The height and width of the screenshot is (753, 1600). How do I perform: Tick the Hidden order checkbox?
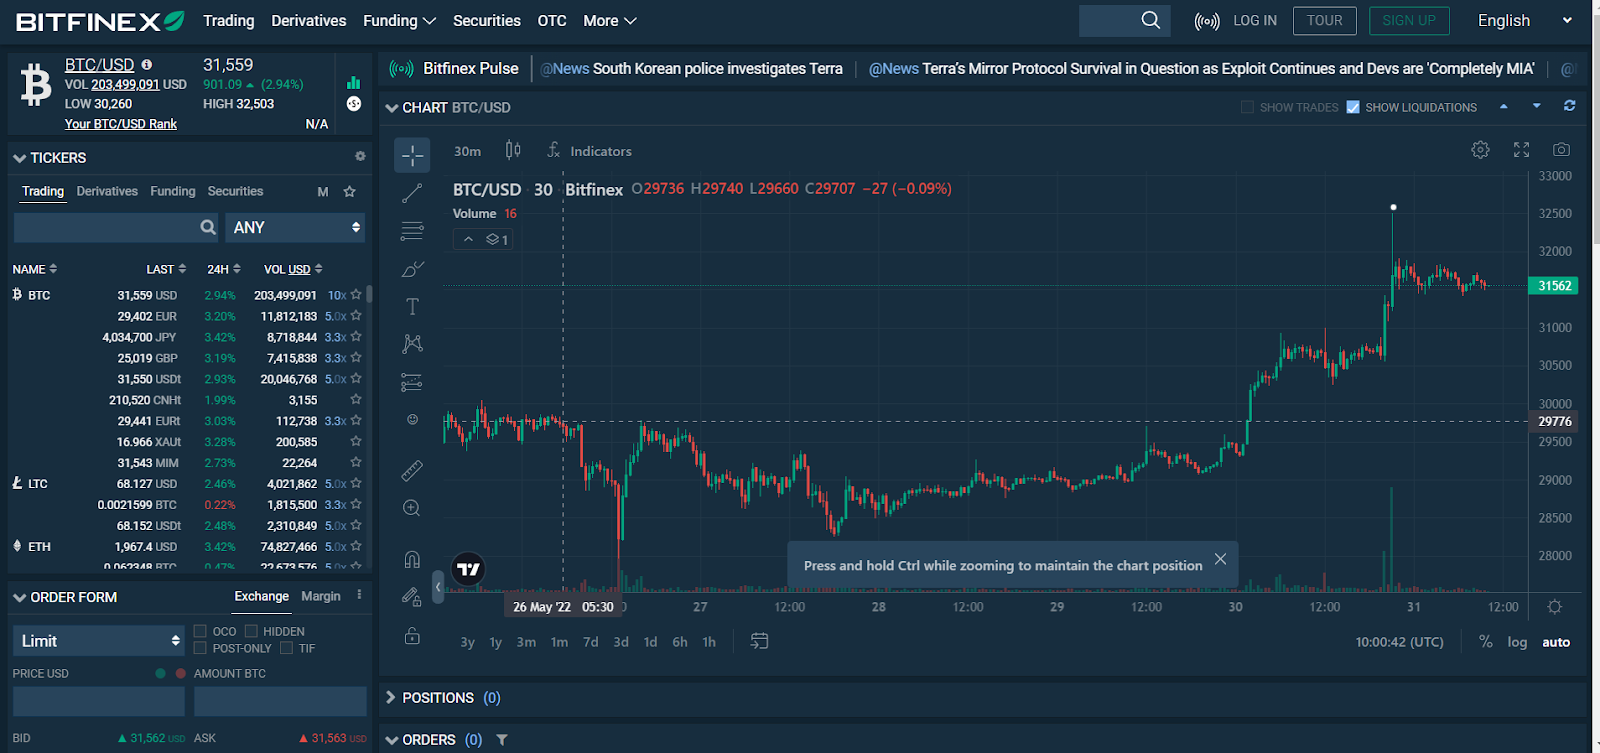coord(251,631)
